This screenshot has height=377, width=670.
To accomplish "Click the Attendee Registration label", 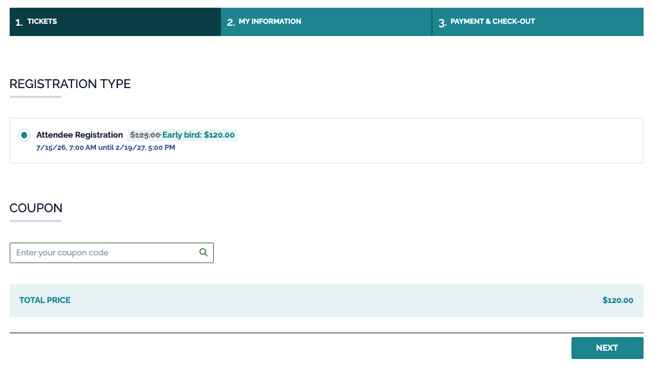I will [x=79, y=135].
